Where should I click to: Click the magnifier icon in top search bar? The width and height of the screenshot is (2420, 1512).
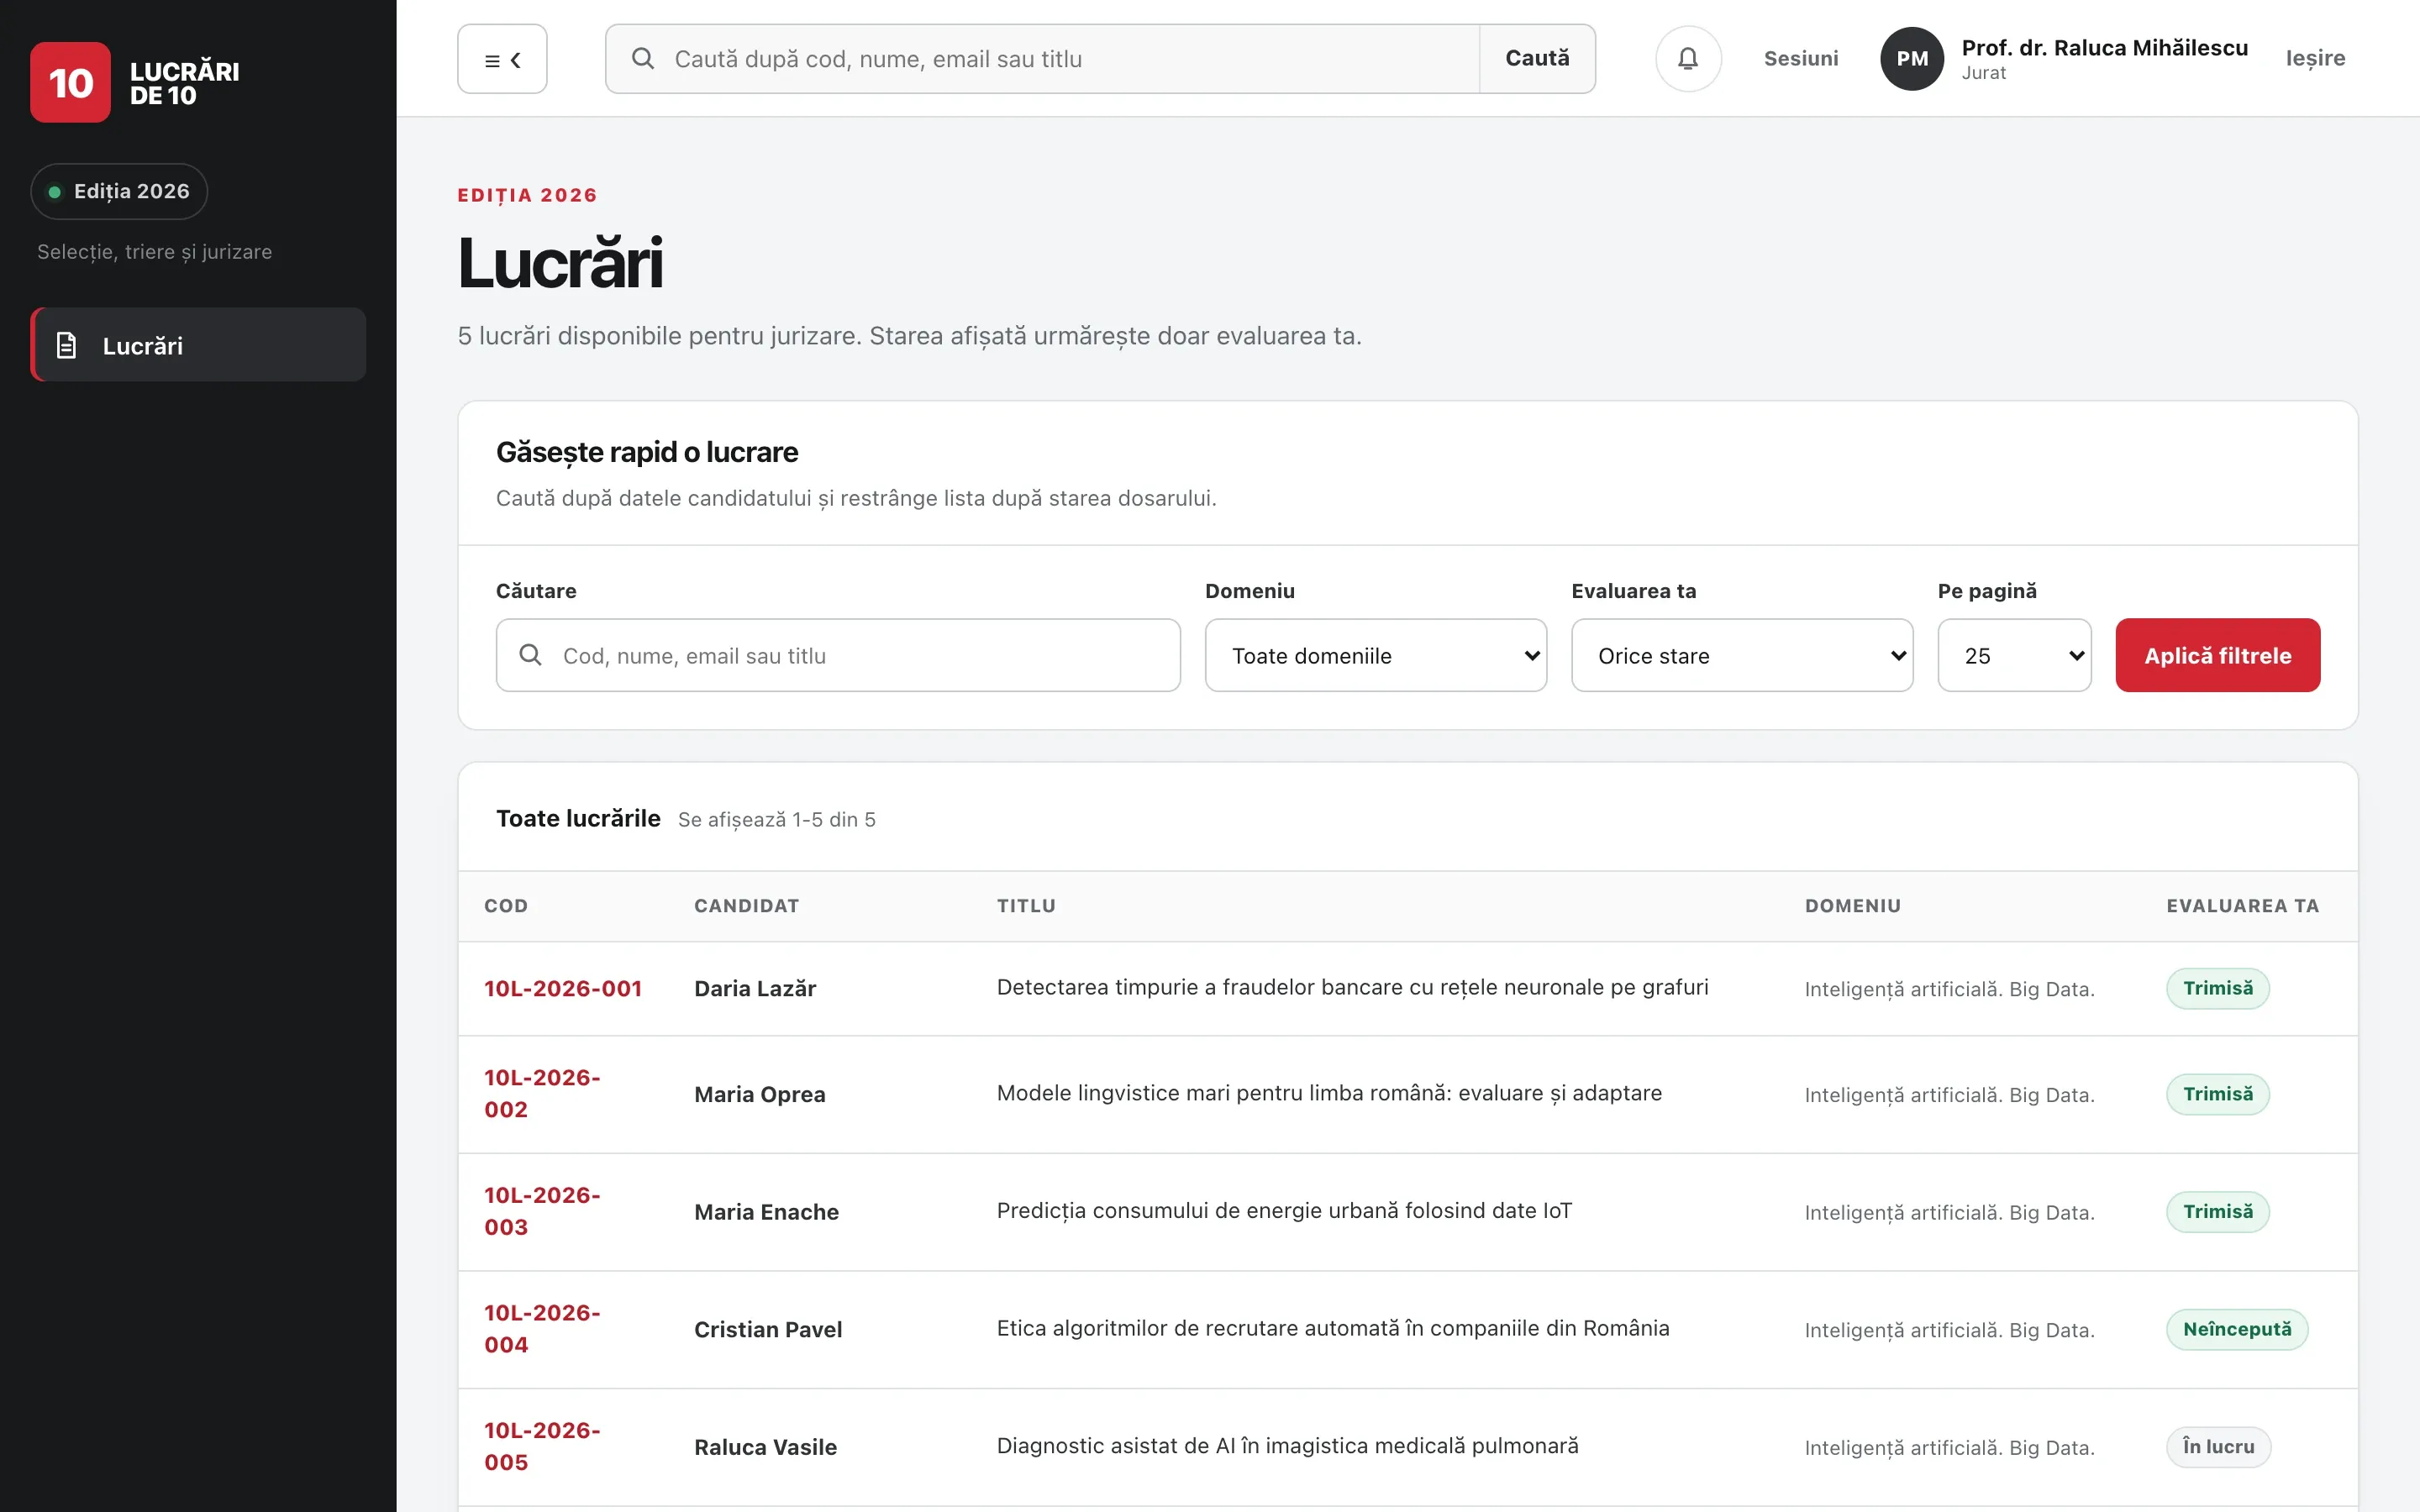[x=643, y=59]
